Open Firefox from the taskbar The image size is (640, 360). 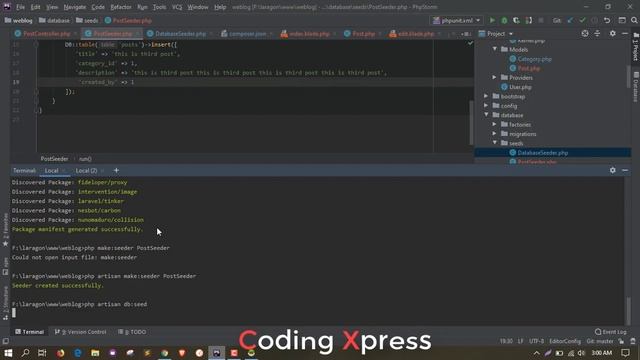60,353
